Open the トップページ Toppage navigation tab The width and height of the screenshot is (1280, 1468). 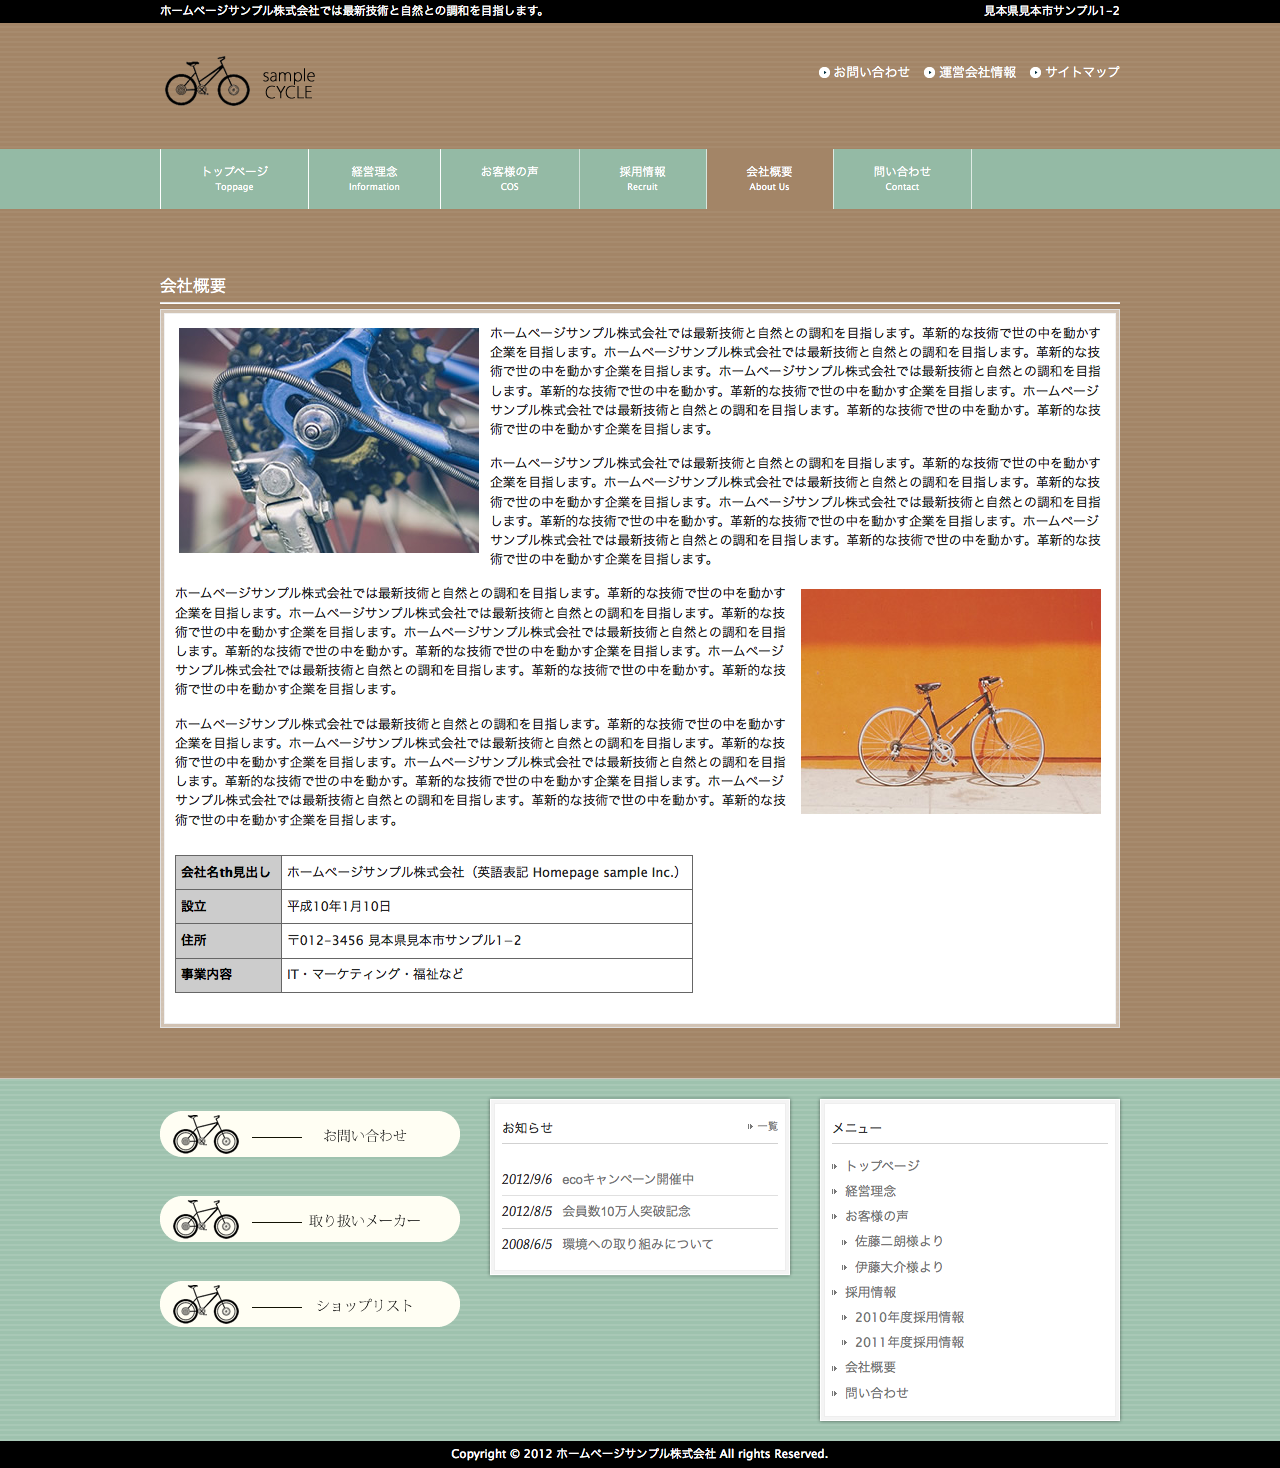234,178
